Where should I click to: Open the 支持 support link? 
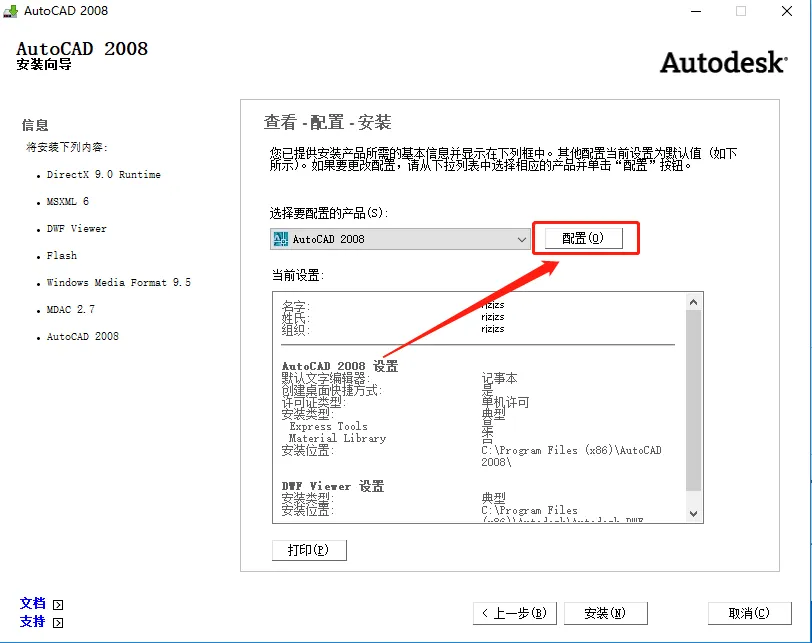pos(33,621)
